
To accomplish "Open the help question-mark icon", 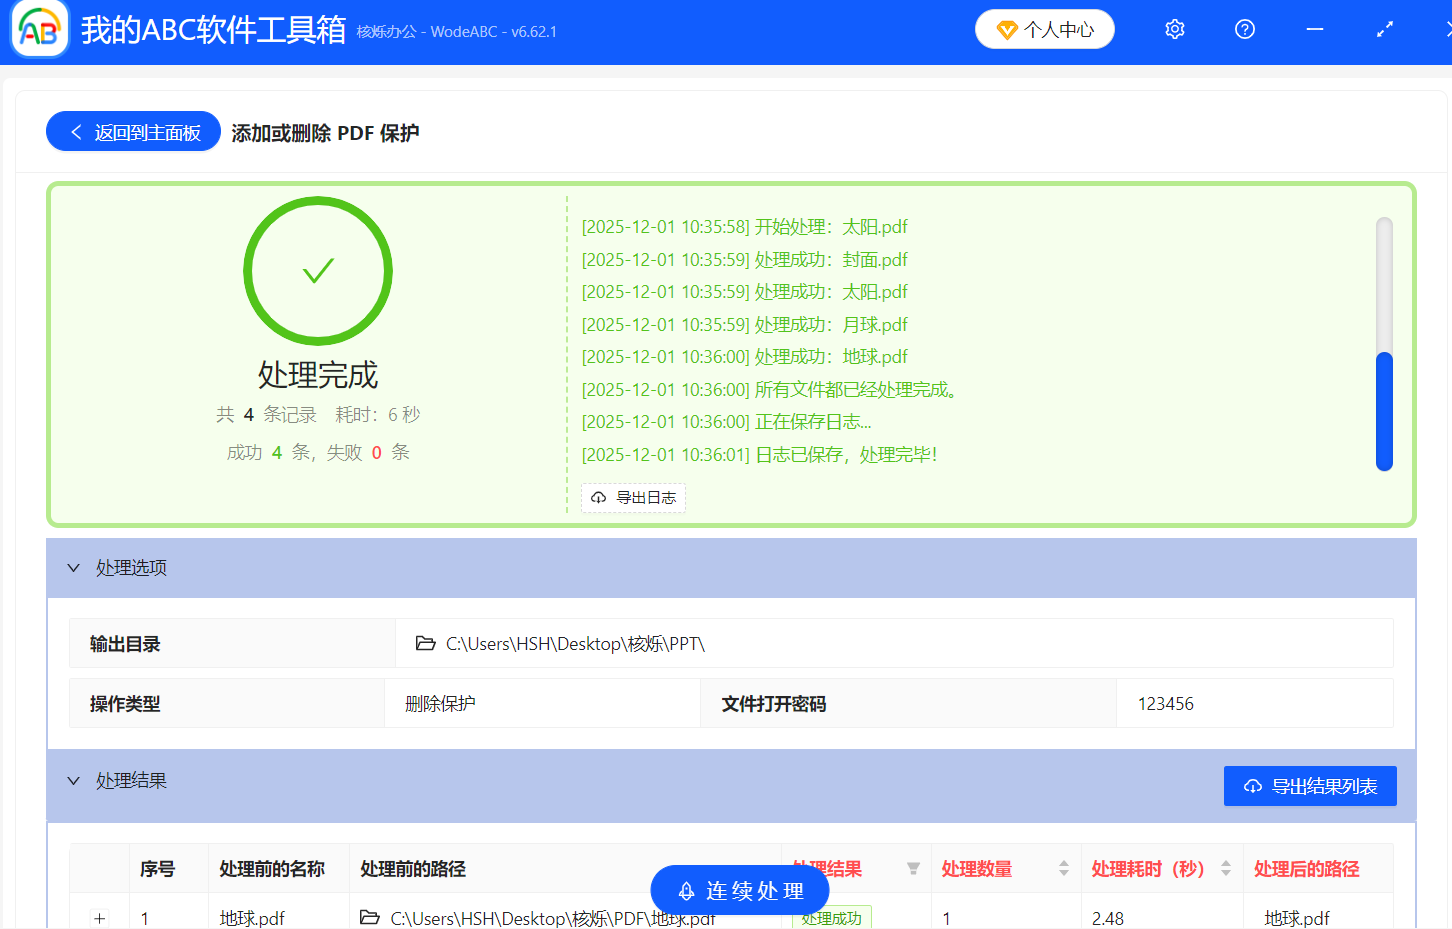I will 1244,29.
